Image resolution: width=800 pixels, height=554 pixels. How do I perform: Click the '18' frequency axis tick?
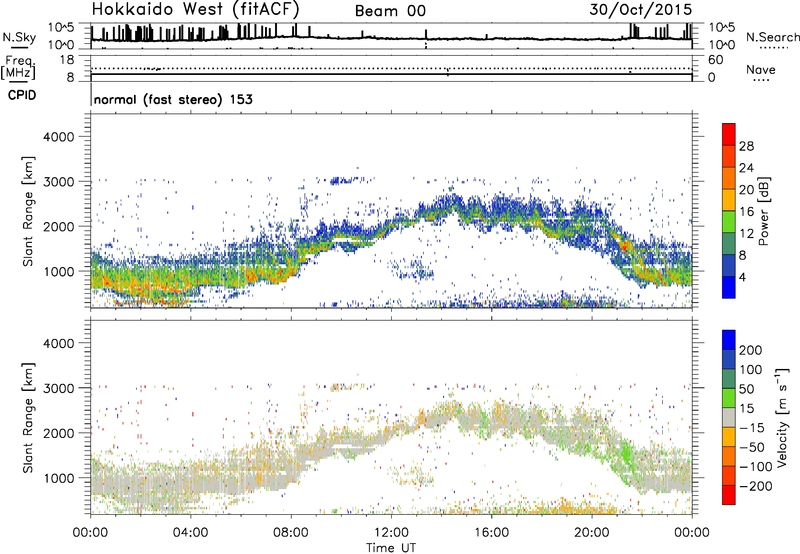tap(67, 59)
